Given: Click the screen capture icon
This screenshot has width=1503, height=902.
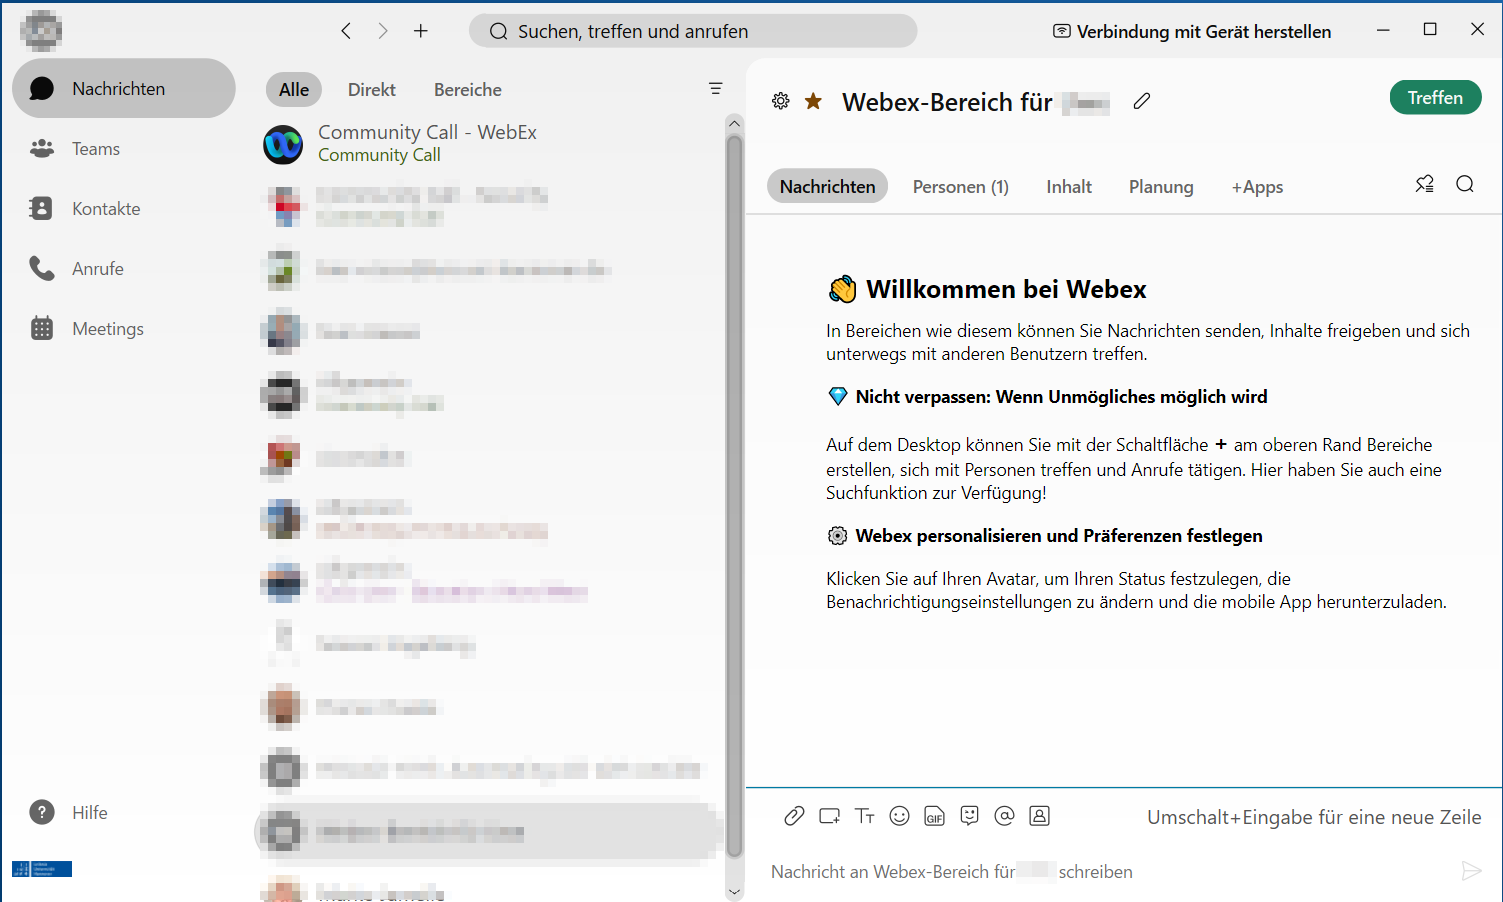Looking at the screenshot, I should tap(829, 816).
